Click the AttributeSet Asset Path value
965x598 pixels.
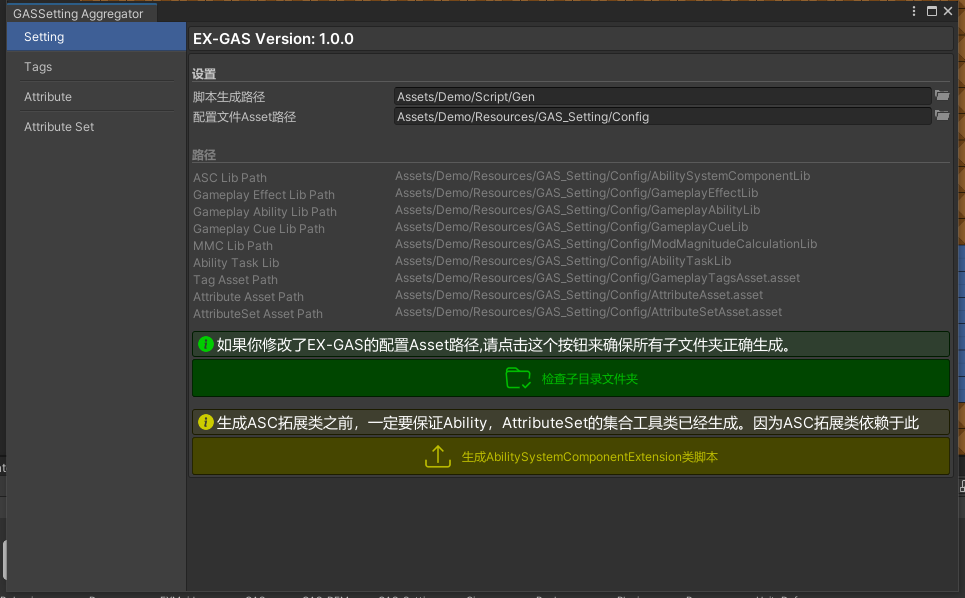point(588,312)
